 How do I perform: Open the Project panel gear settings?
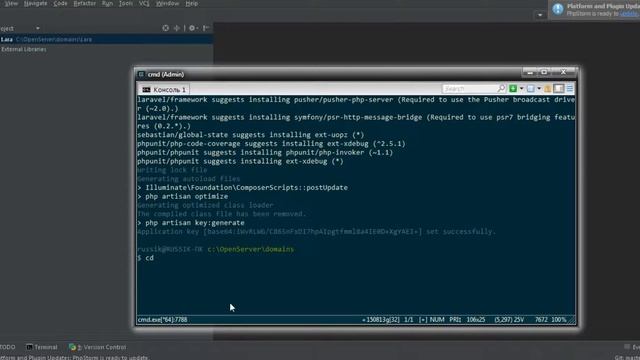pyautogui.click(x=192, y=28)
